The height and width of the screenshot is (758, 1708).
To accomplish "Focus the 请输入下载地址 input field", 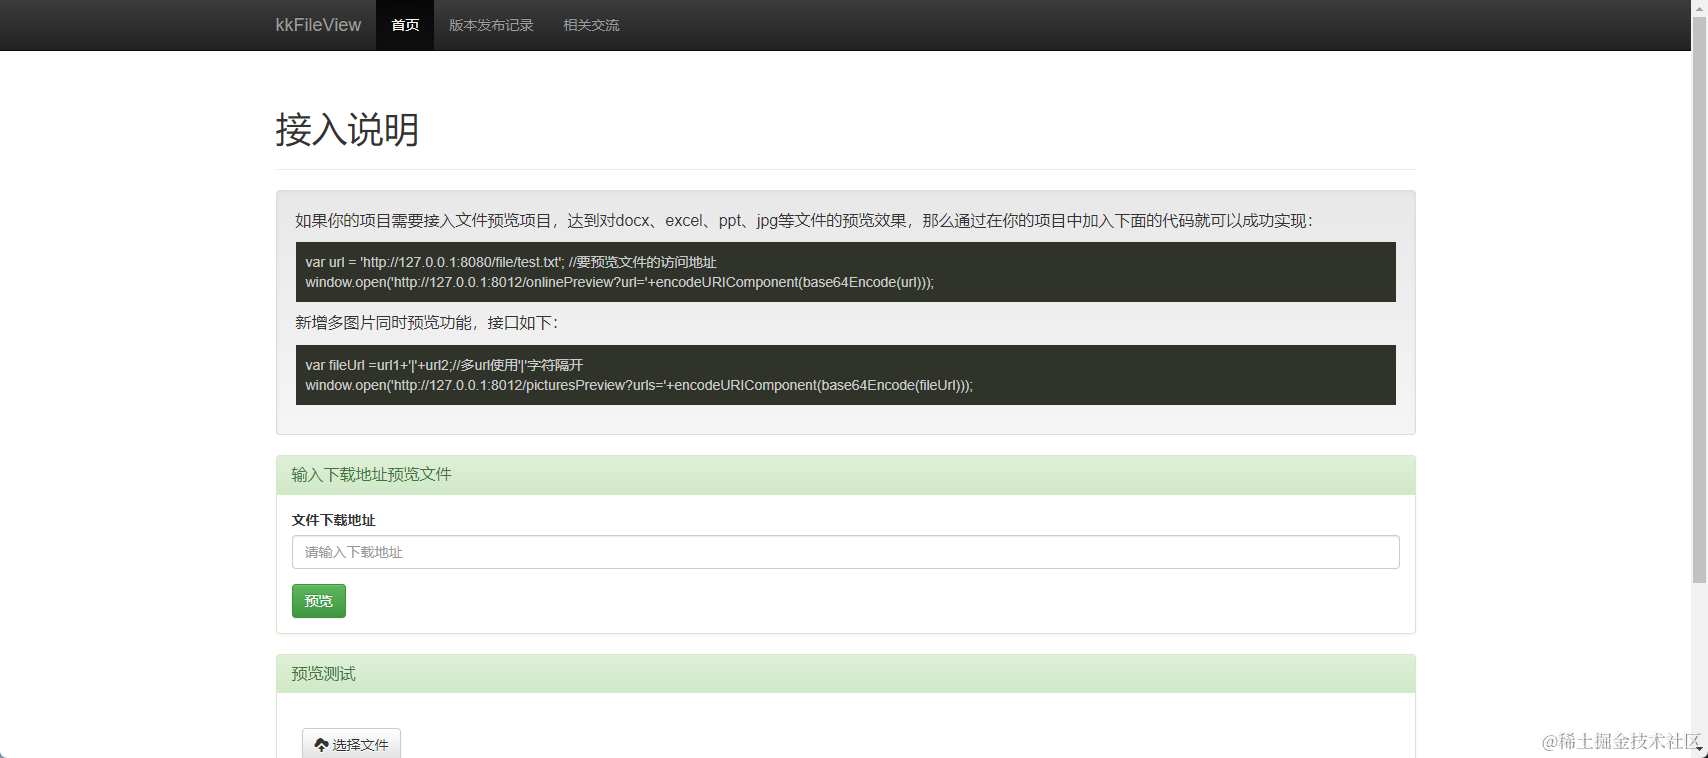I will 845,552.
